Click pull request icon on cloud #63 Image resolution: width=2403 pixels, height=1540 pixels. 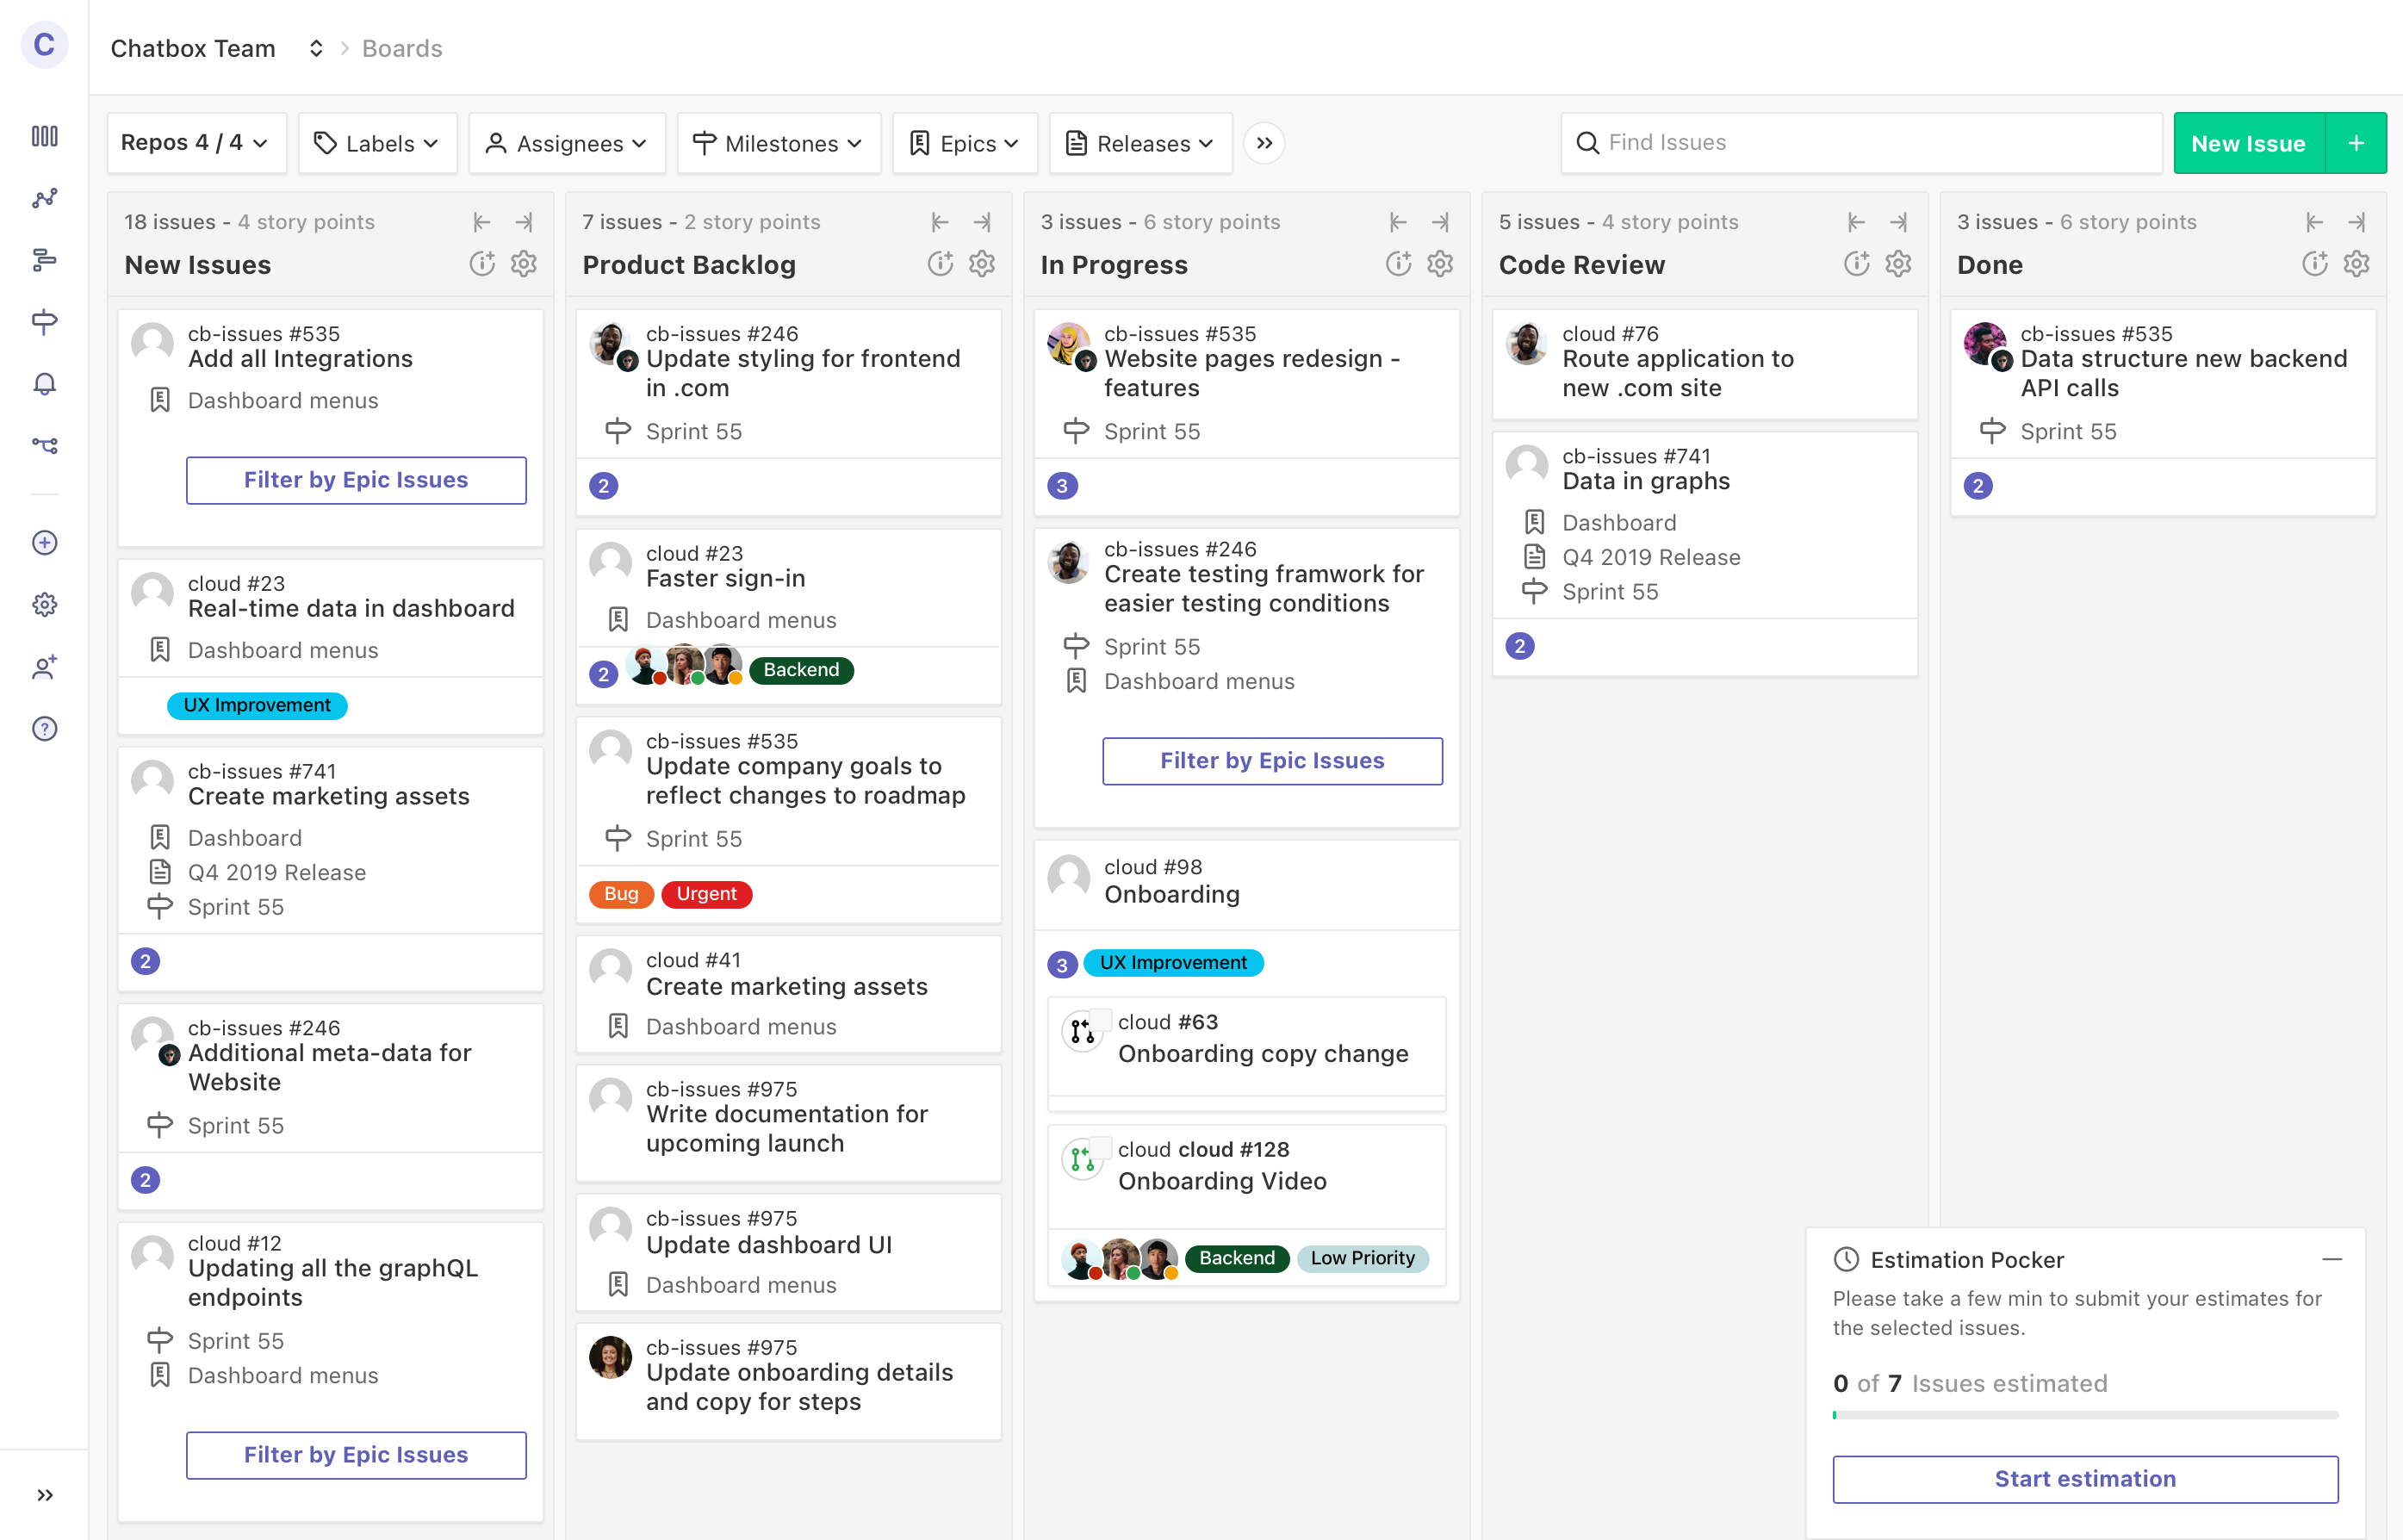[1082, 1032]
